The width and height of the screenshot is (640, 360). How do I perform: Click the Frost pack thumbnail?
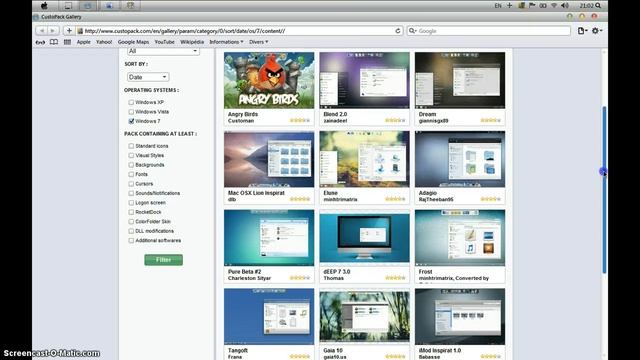pos(460,238)
